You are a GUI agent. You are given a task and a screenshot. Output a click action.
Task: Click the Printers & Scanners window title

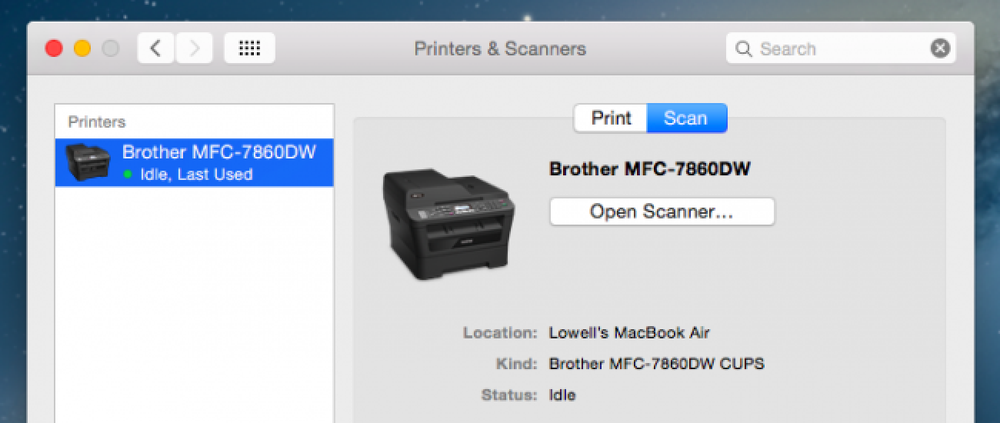pyautogui.click(x=500, y=48)
